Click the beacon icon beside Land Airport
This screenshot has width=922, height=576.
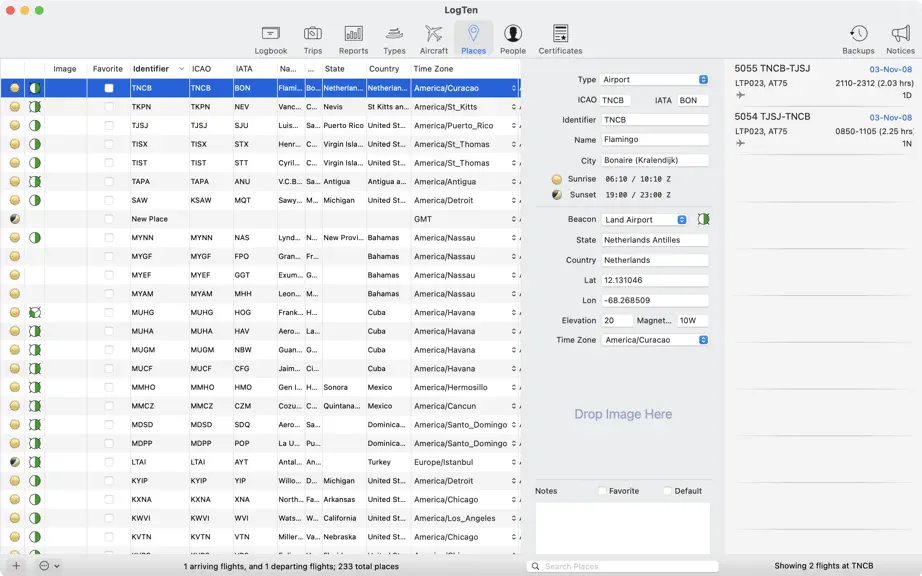click(703, 219)
